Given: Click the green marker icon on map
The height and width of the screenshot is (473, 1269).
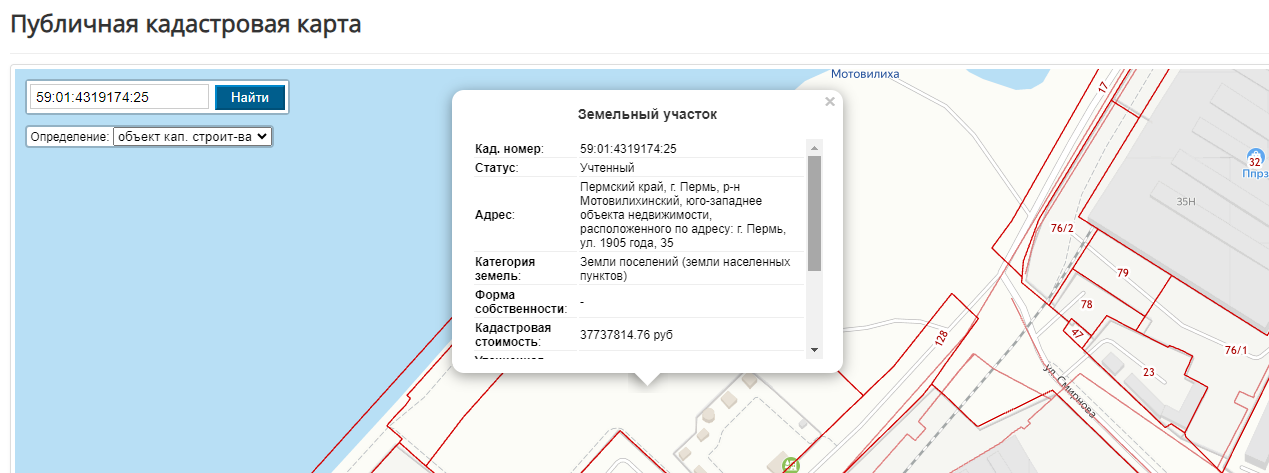Looking at the screenshot, I should [x=790, y=465].
